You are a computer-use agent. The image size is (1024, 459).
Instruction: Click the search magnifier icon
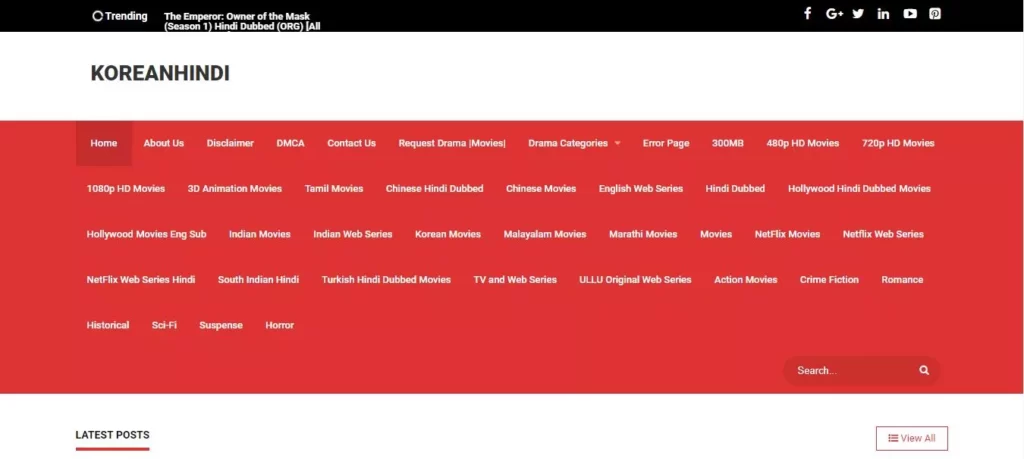924,370
